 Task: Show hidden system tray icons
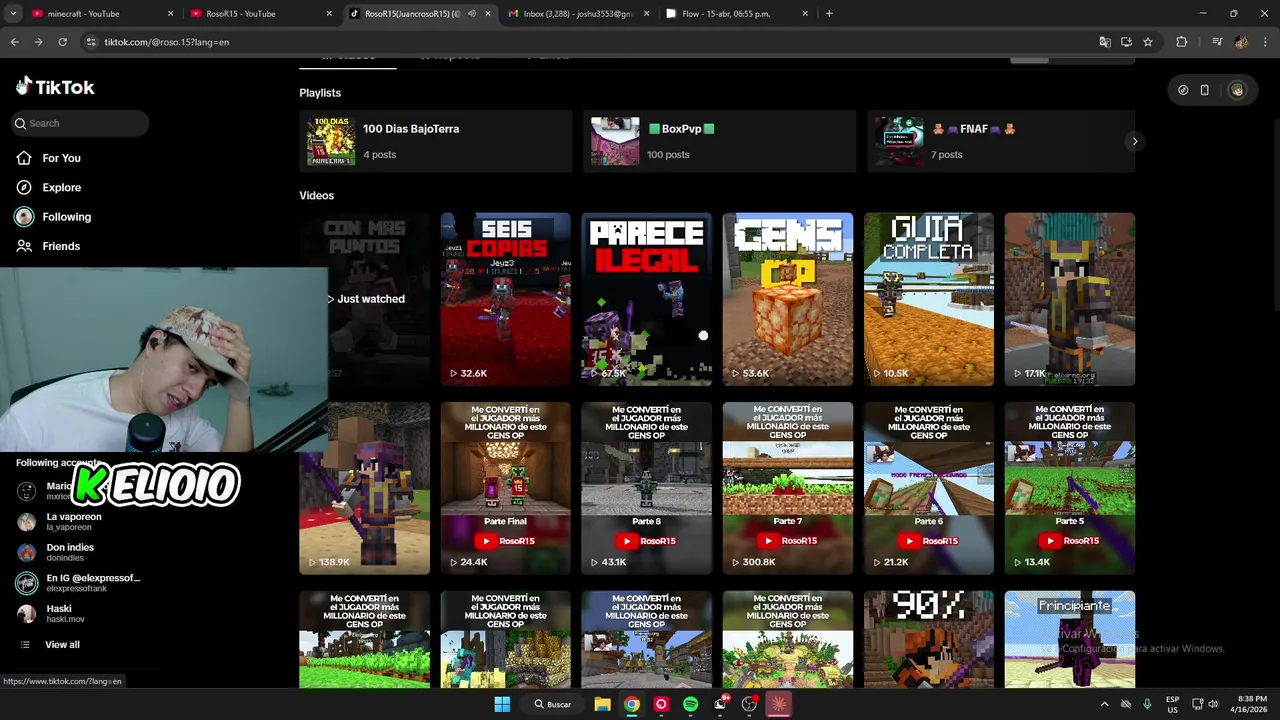click(1104, 704)
